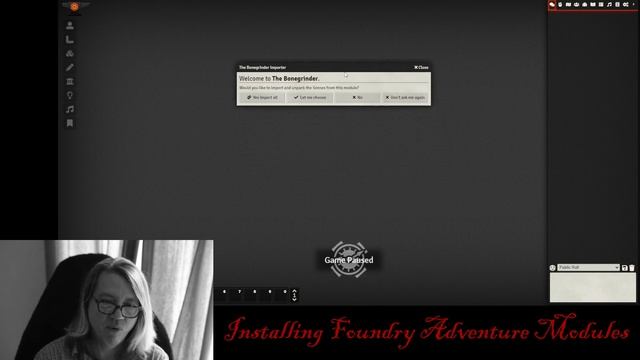Image resolution: width=640 pixels, height=360 pixels.
Task: Open the Chat Log sidebar tab
Action: (552, 4)
